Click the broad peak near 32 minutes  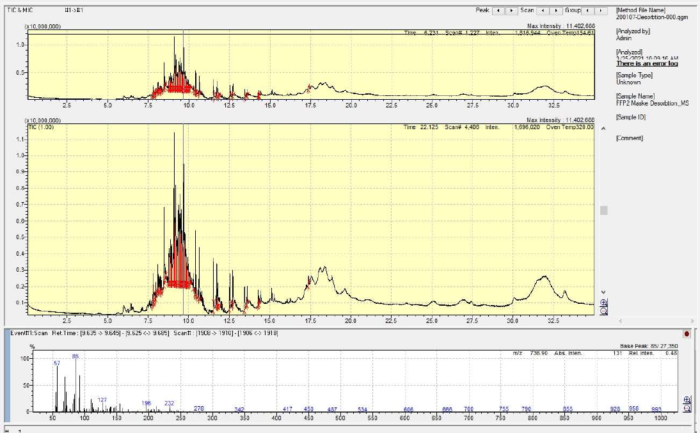(x=544, y=277)
